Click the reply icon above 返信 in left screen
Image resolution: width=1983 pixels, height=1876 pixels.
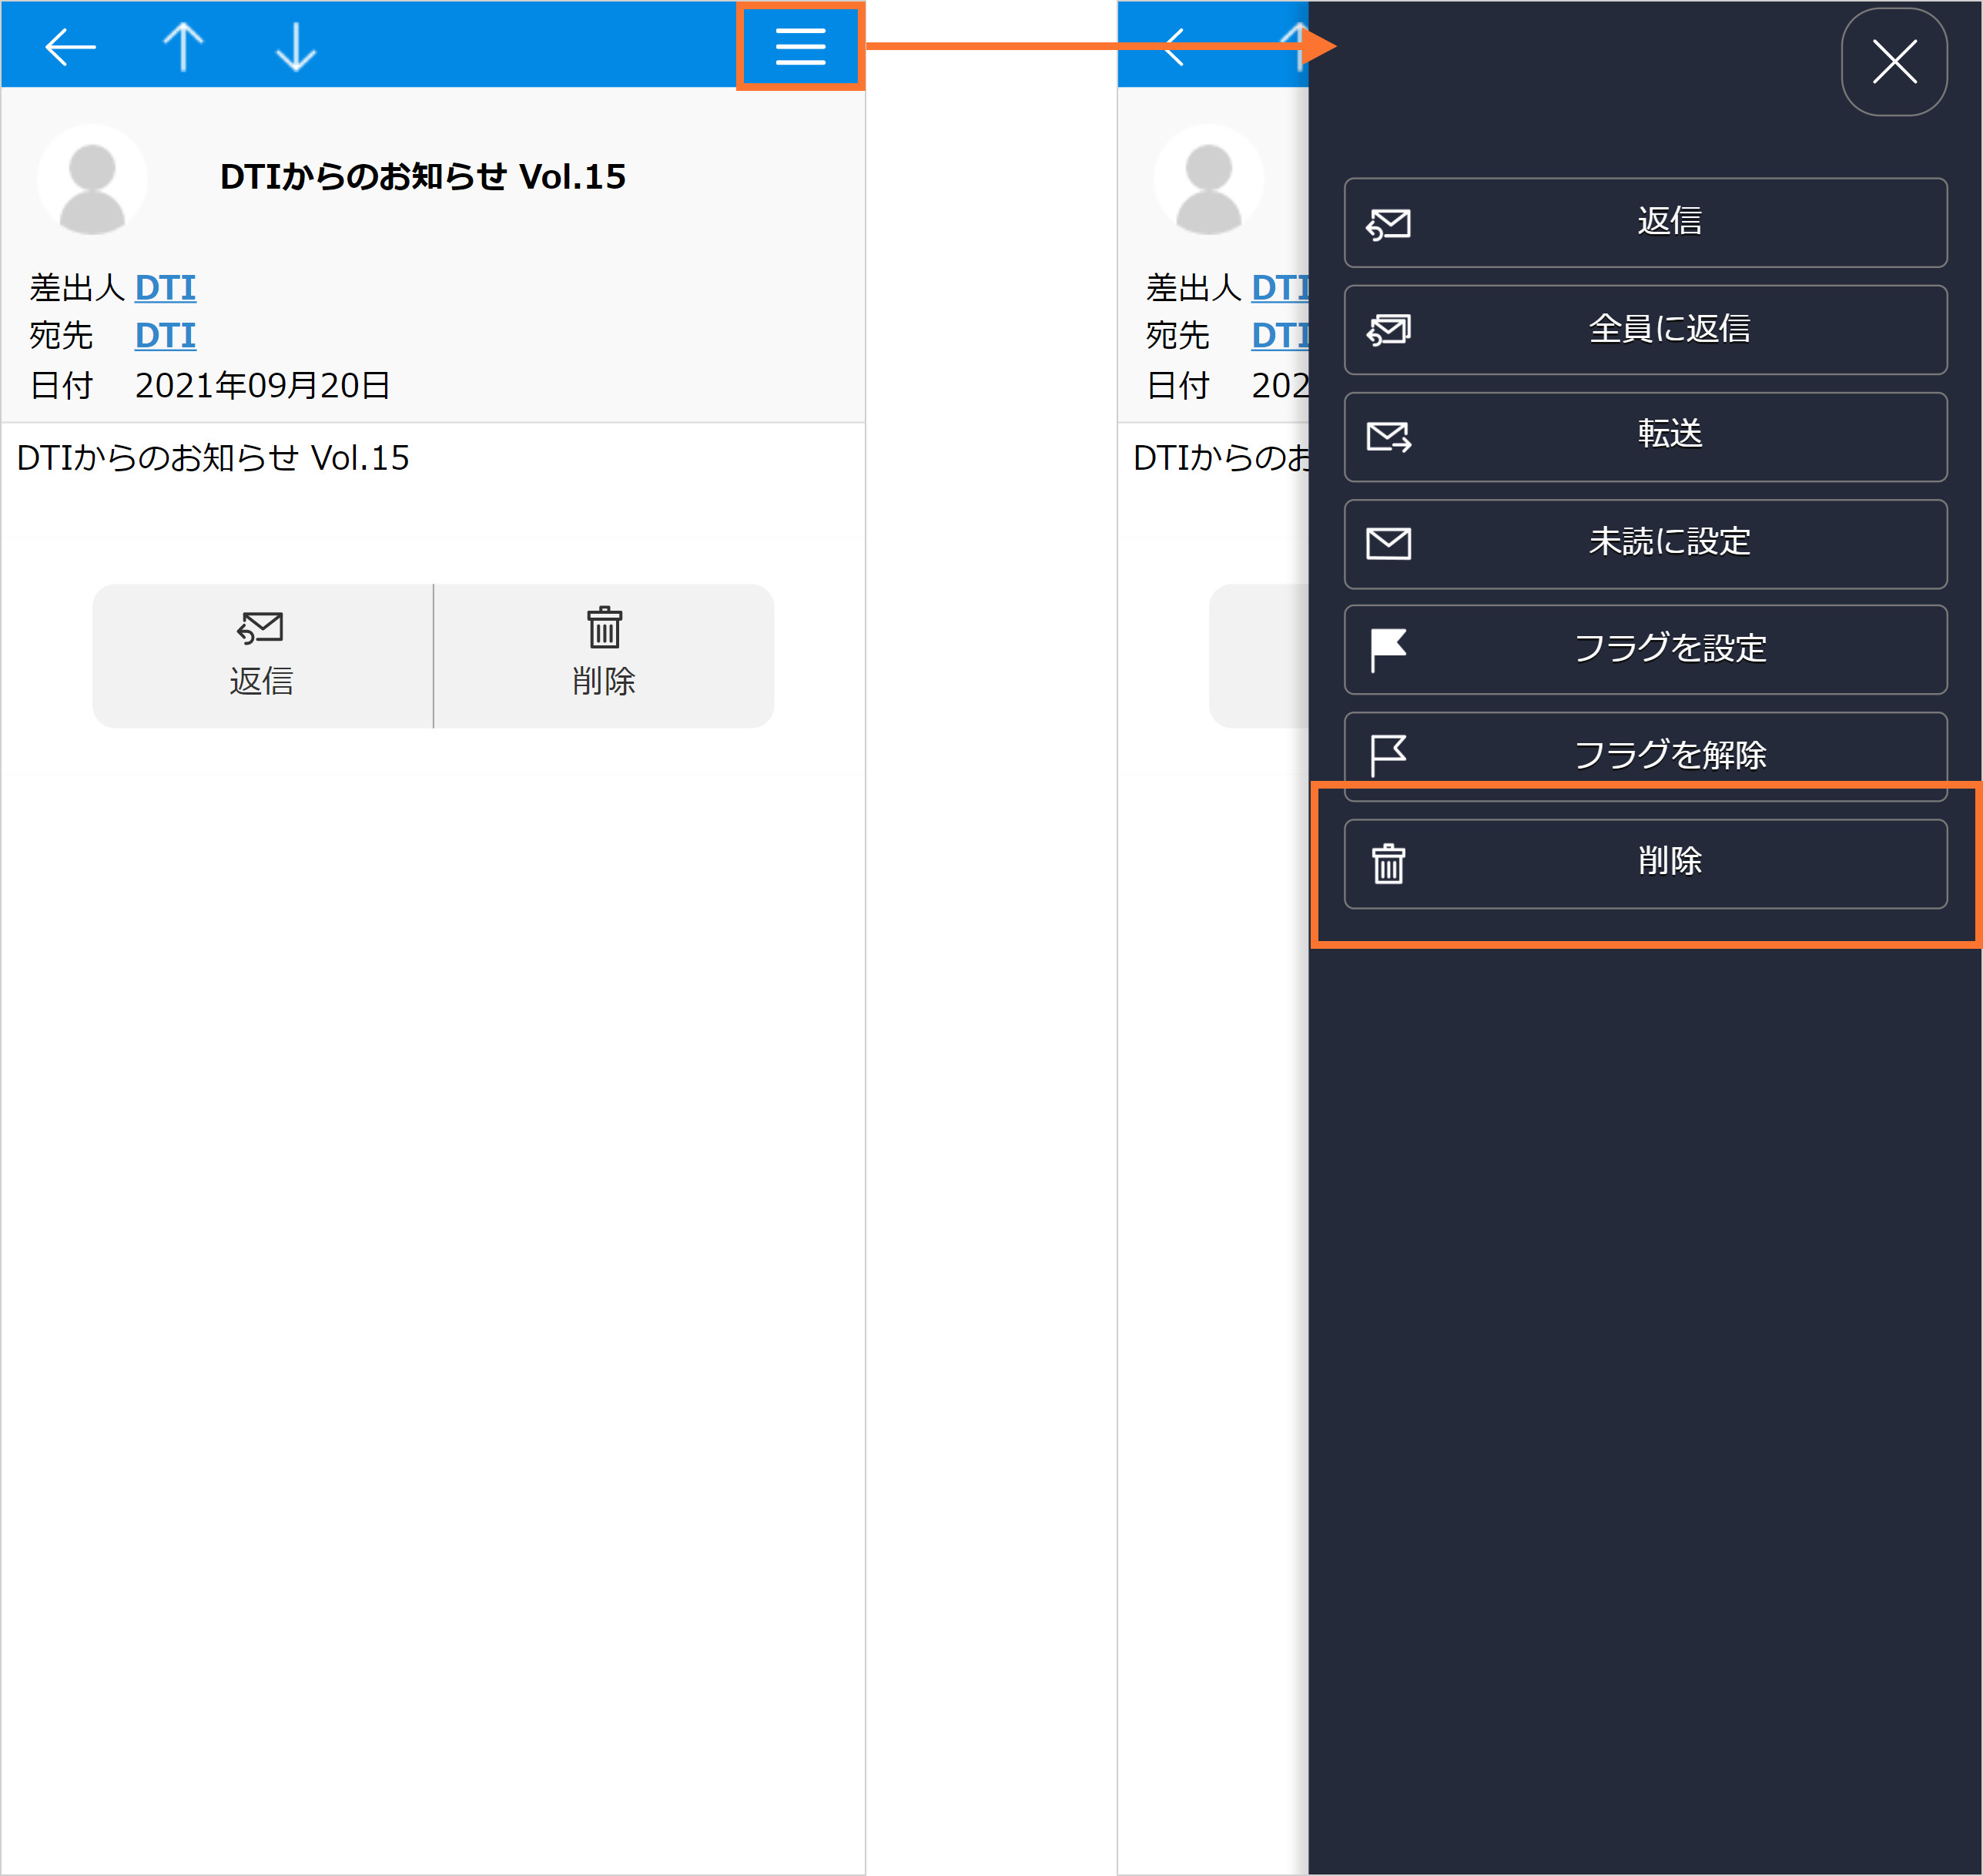(x=260, y=628)
